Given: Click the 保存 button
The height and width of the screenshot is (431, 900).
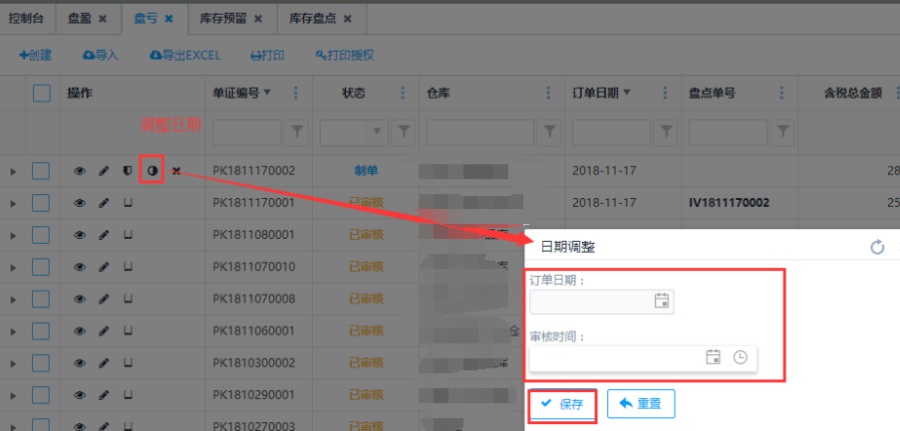Looking at the screenshot, I should point(562,404).
